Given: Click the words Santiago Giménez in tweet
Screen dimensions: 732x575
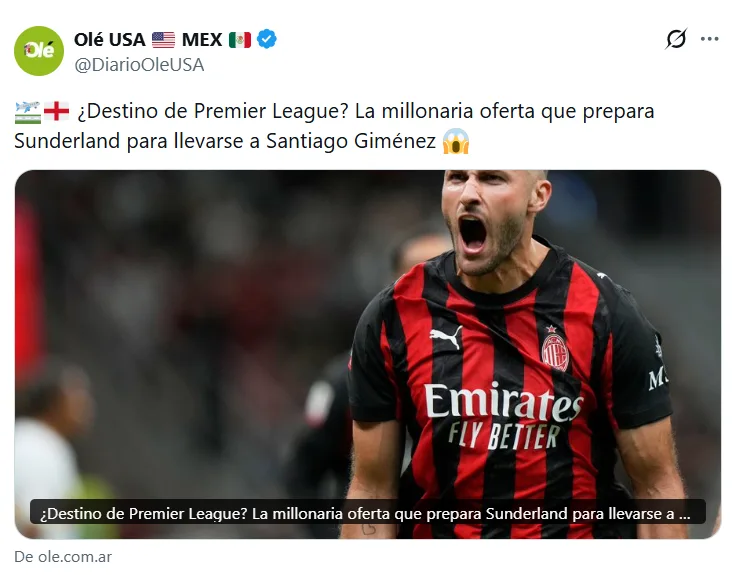Looking at the screenshot, I should tap(351, 141).
